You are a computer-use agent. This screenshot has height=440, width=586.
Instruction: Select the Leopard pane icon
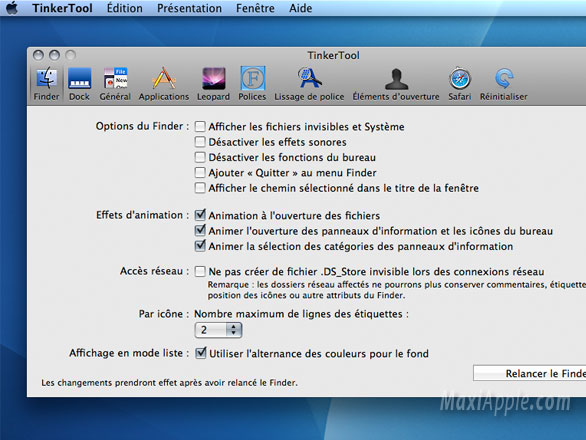[x=213, y=84]
